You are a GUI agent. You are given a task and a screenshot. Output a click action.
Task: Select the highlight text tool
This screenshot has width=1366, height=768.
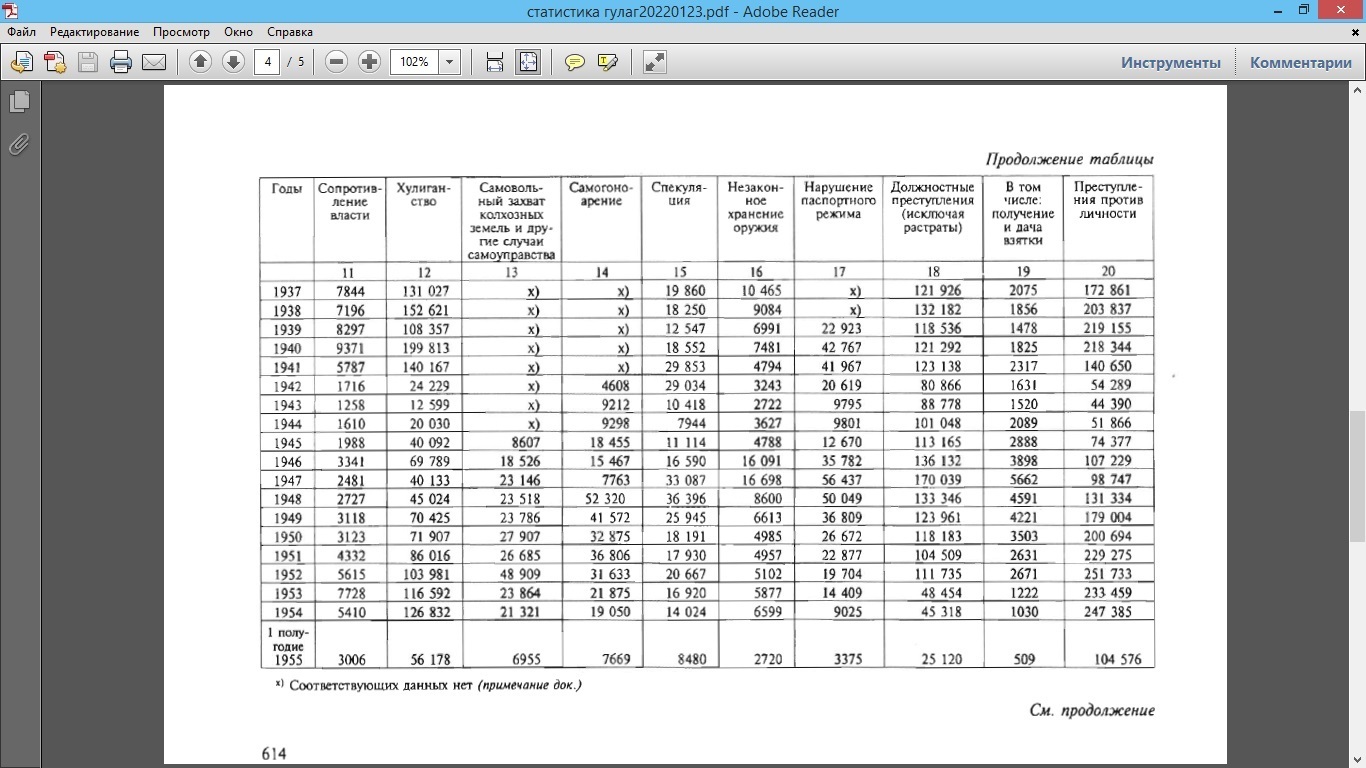point(607,62)
